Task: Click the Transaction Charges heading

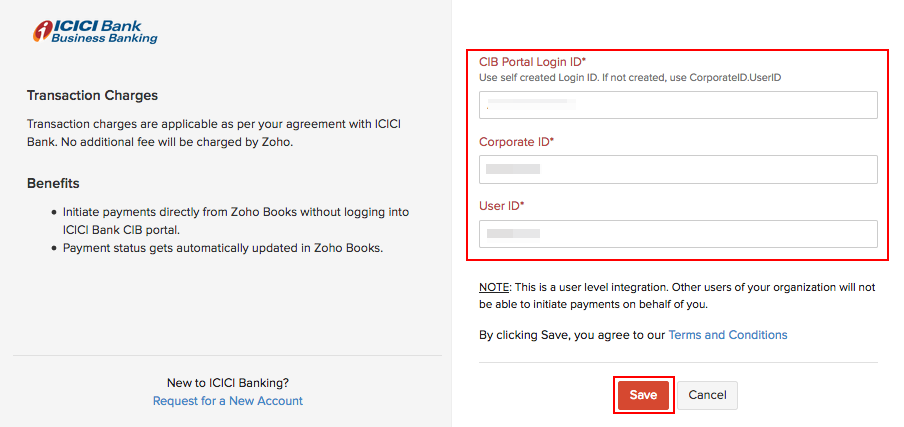Action: point(93,96)
